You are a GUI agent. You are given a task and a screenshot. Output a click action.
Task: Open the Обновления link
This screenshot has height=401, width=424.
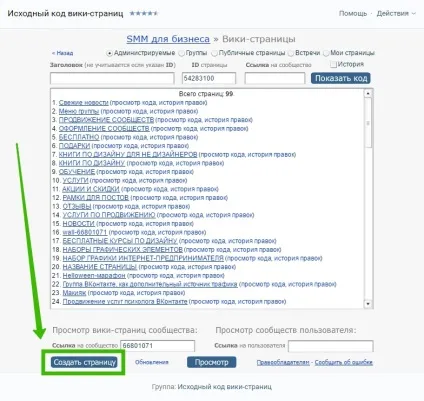pos(152,362)
